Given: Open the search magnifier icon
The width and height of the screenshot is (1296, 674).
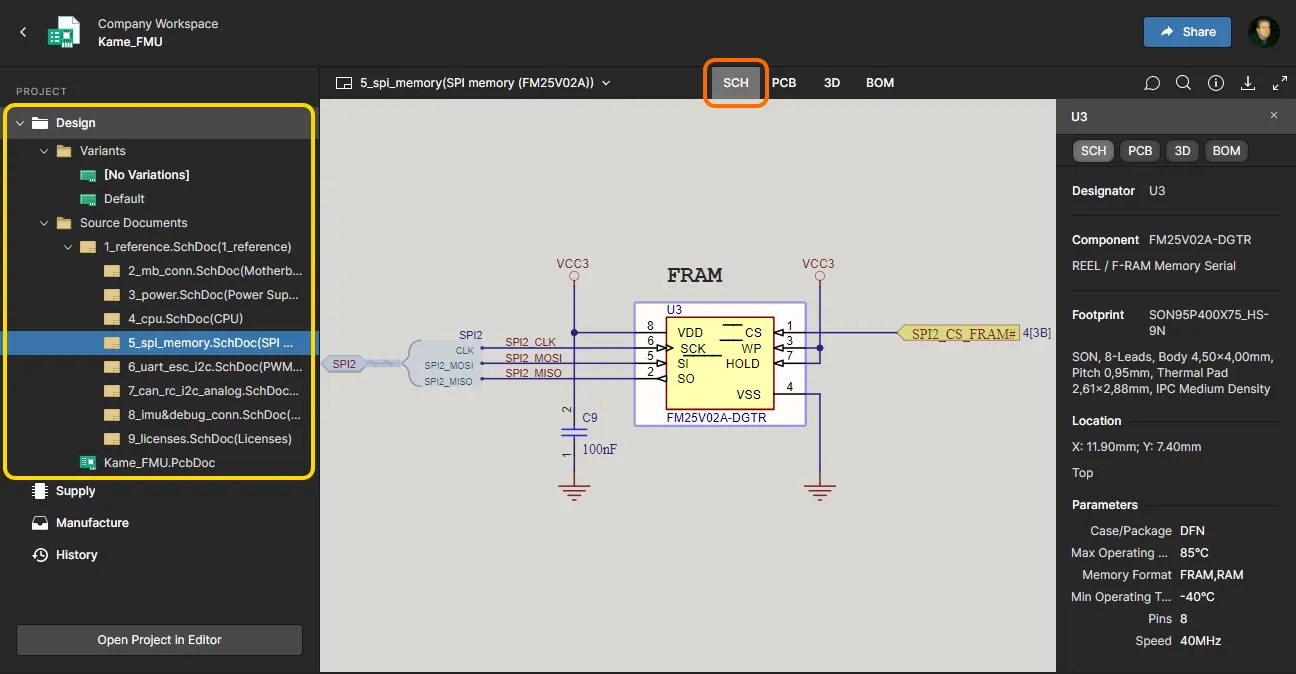Looking at the screenshot, I should click(x=1183, y=83).
